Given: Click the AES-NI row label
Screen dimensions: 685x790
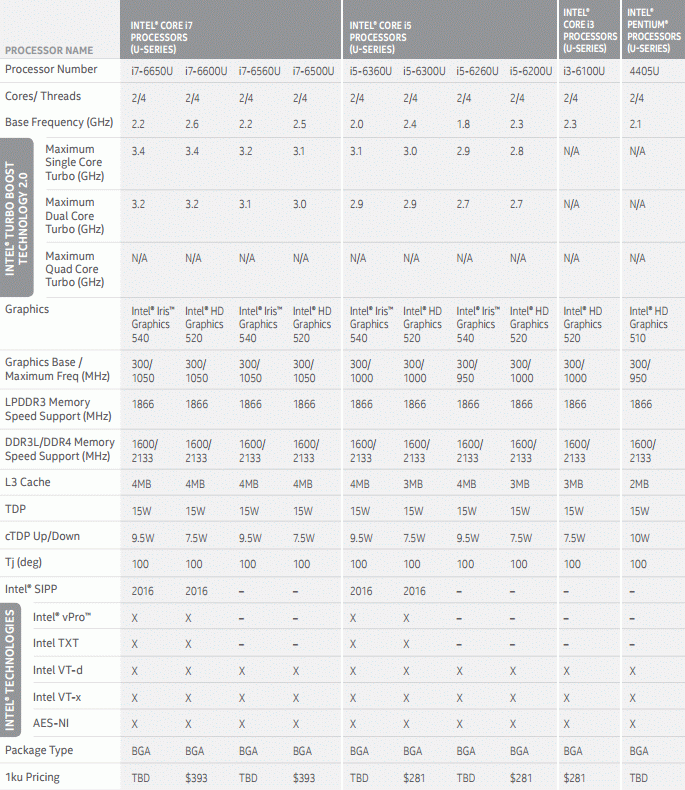Looking at the screenshot, I should 51,723.
